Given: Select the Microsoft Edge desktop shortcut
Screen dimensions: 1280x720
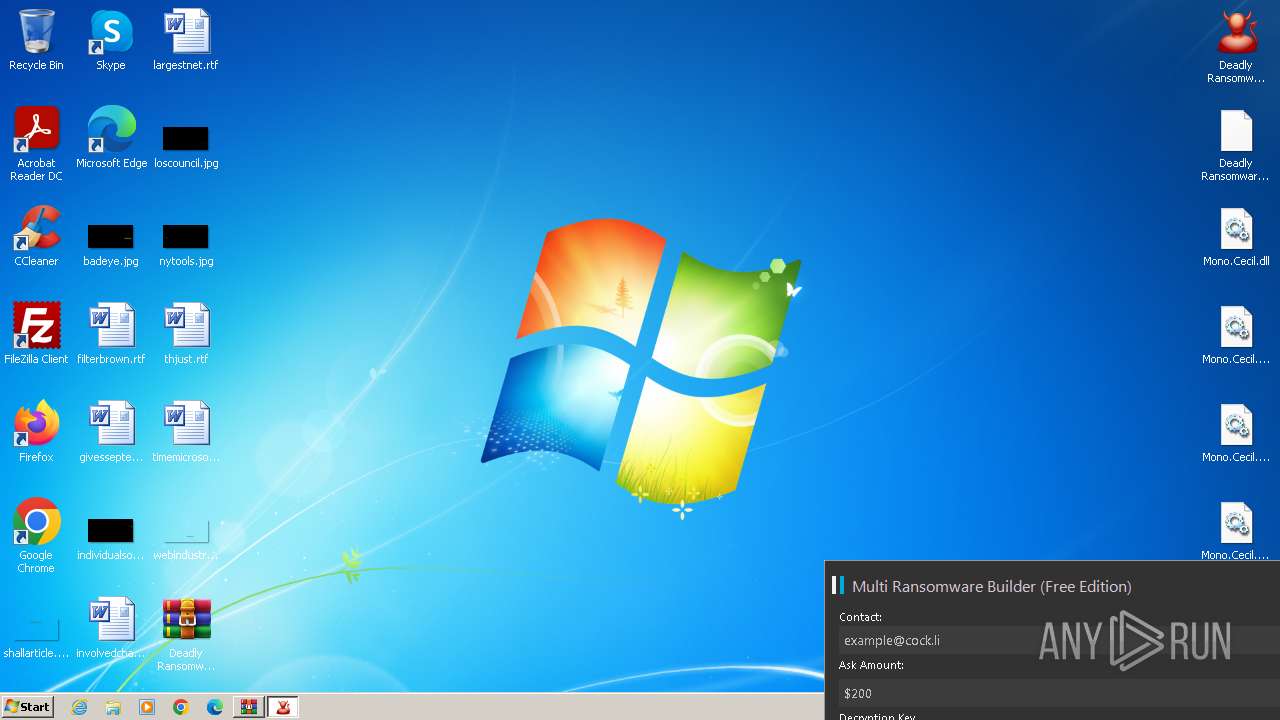Looking at the screenshot, I should point(111,138).
